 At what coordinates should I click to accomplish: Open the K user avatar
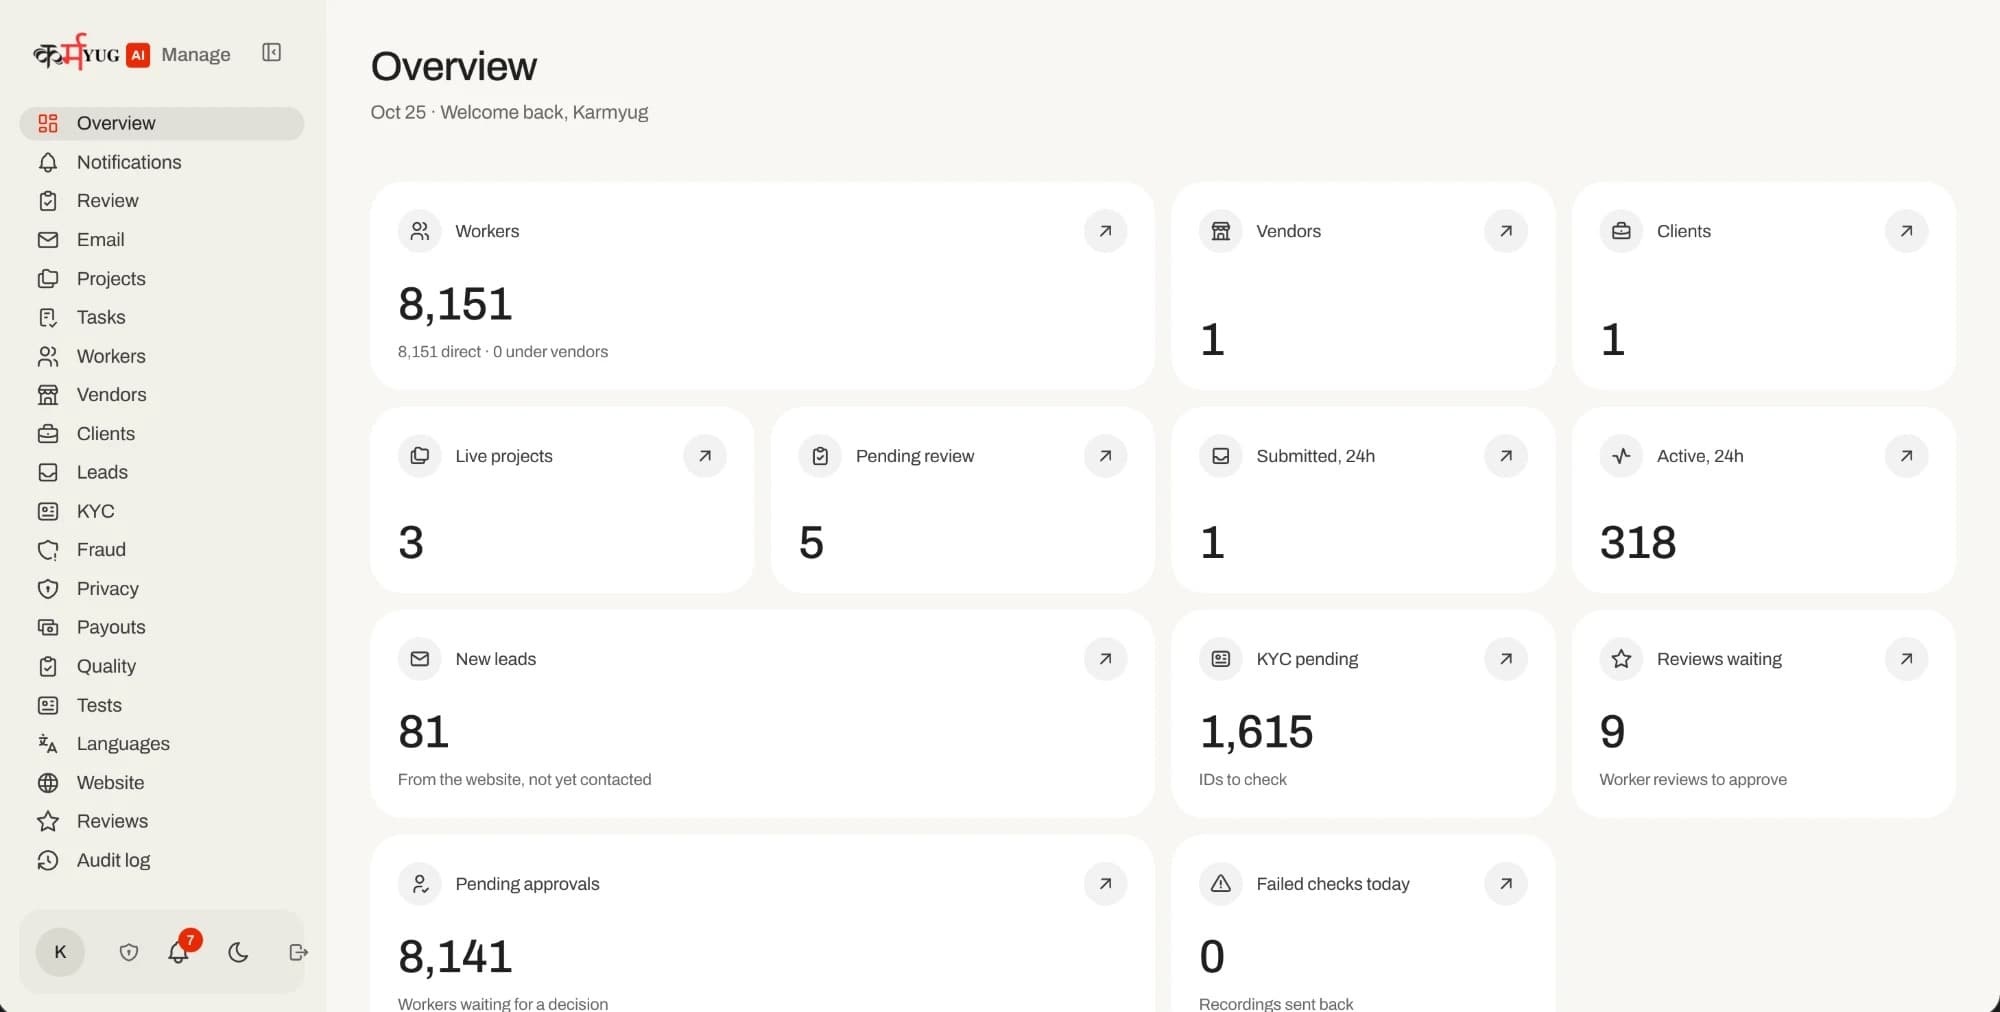(60, 952)
